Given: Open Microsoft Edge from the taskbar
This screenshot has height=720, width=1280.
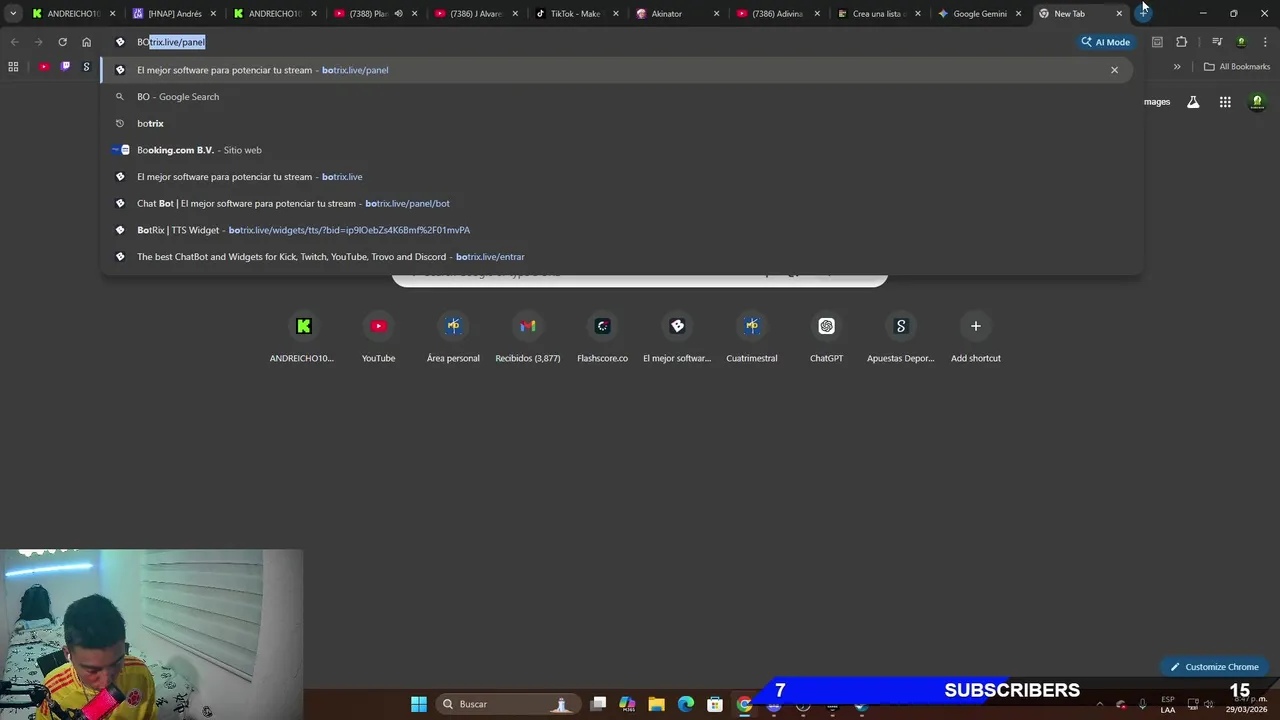Looking at the screenshot, I should (x=686, y=704).
